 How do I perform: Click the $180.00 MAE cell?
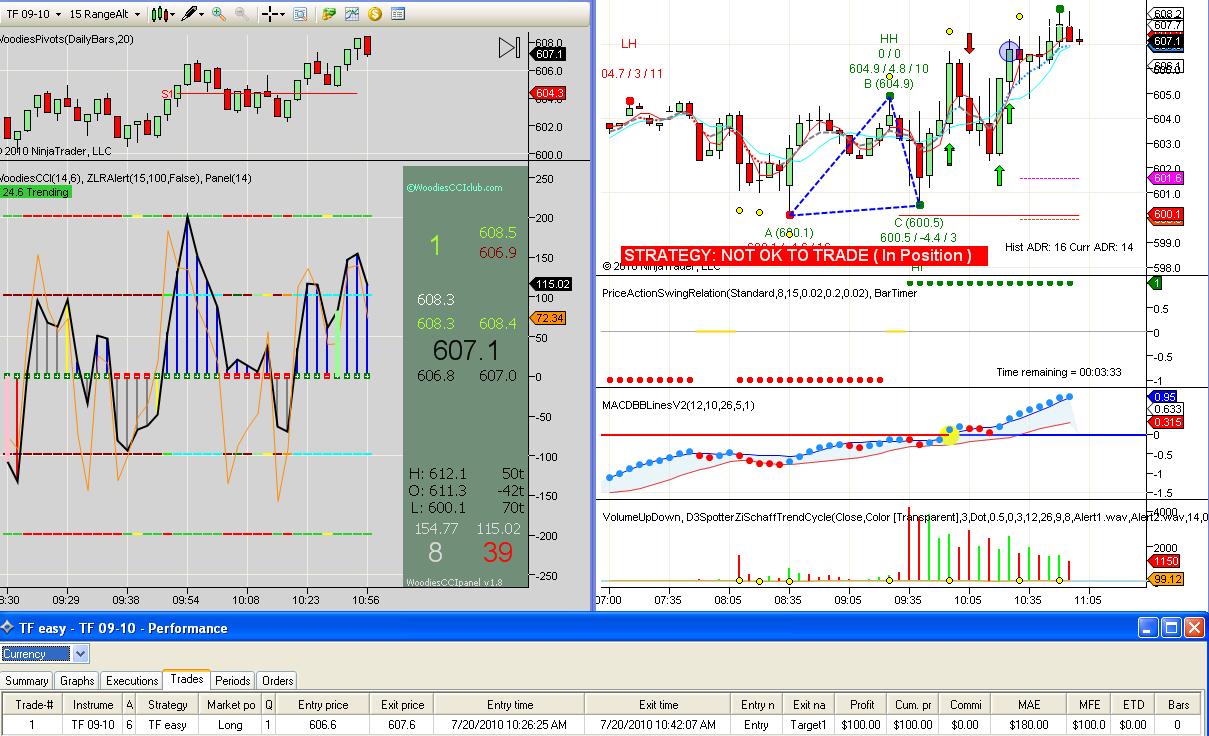(1027, 725)
